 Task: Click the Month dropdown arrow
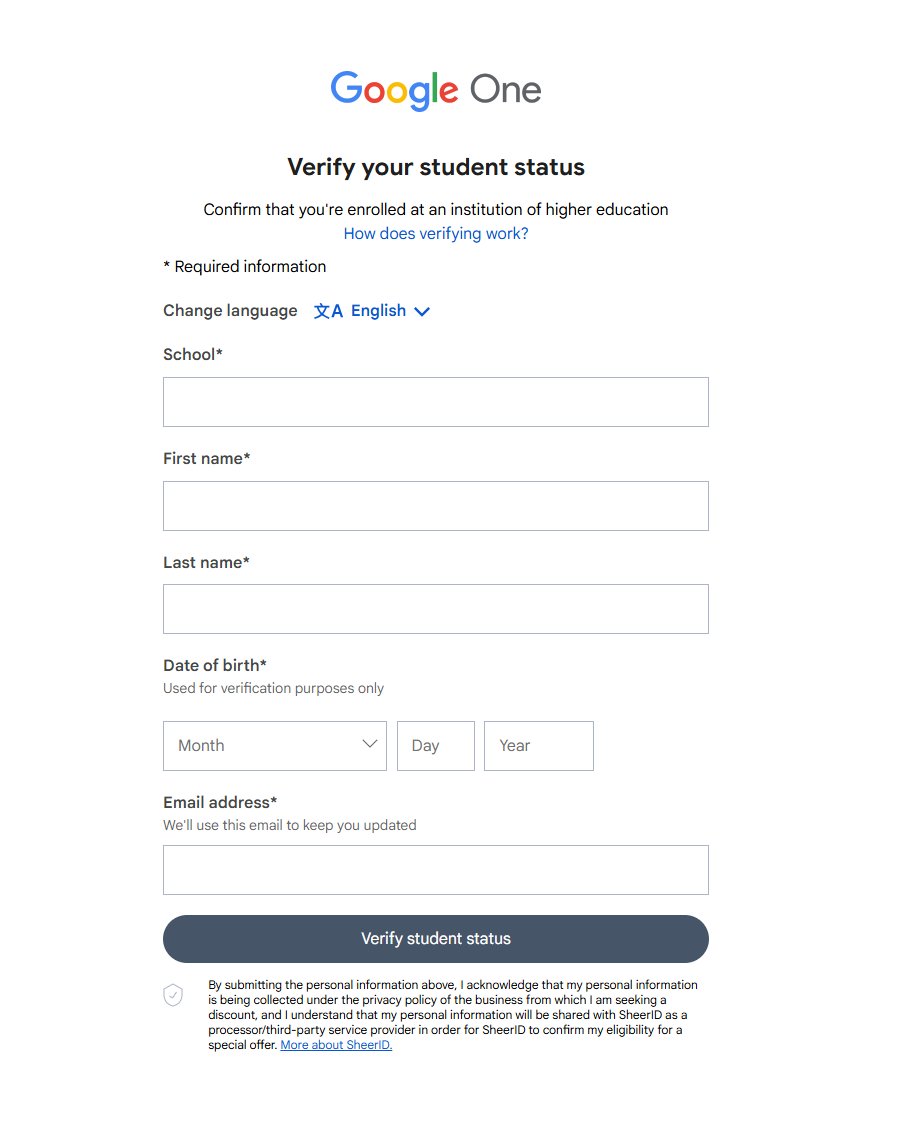(369, 745)
